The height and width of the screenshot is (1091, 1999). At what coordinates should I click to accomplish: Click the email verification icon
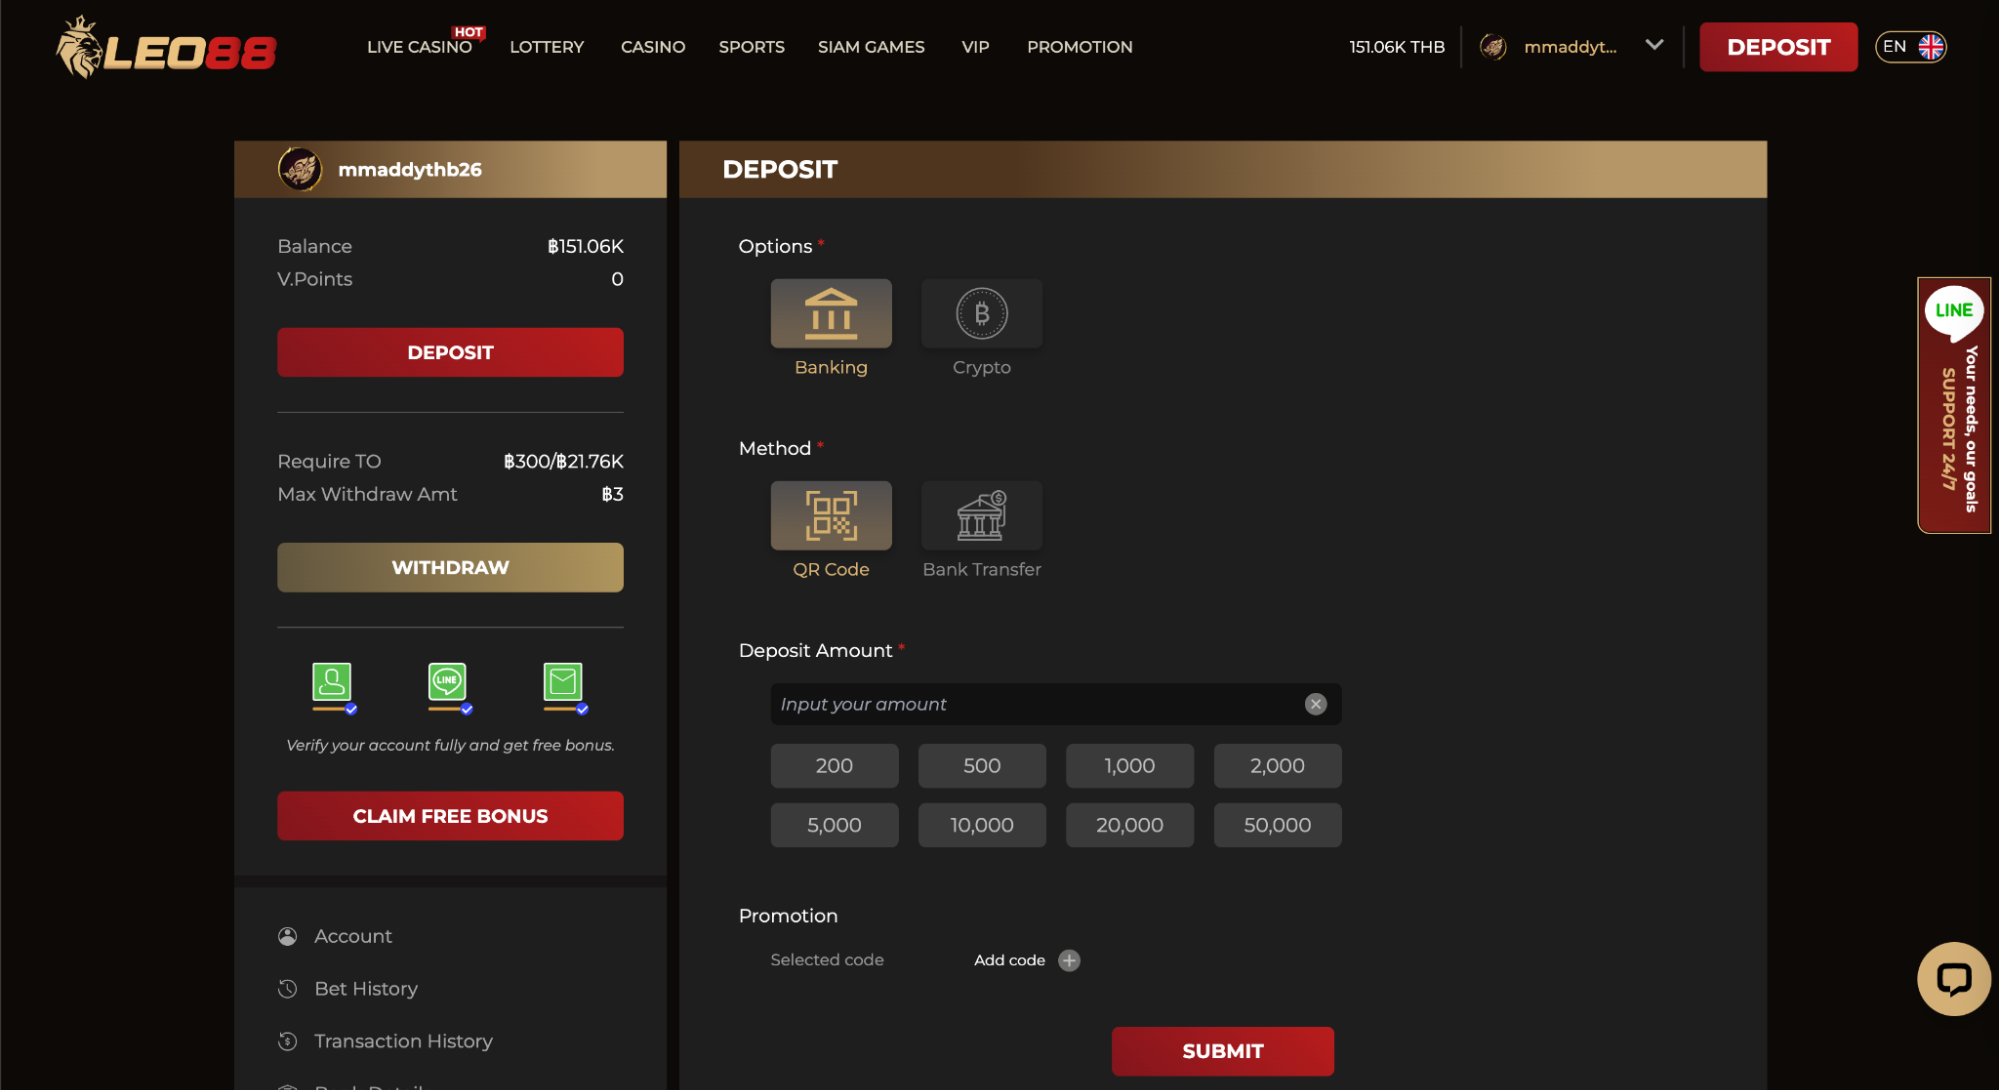tap(563, 683)
